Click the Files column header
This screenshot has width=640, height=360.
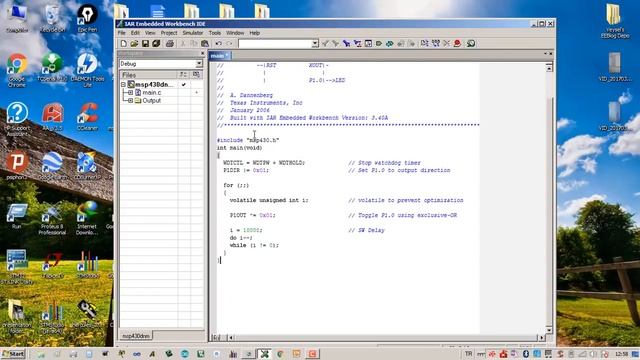(x=149, y=75)
